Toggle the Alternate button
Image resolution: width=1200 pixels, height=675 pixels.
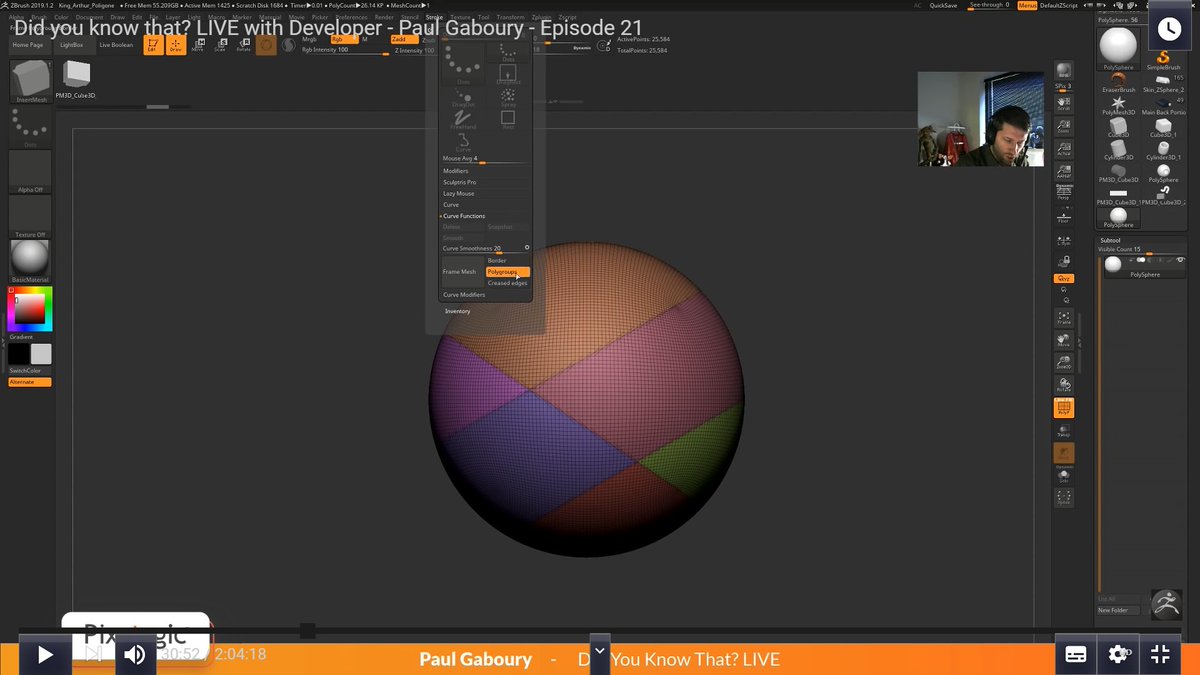point(30,382)
